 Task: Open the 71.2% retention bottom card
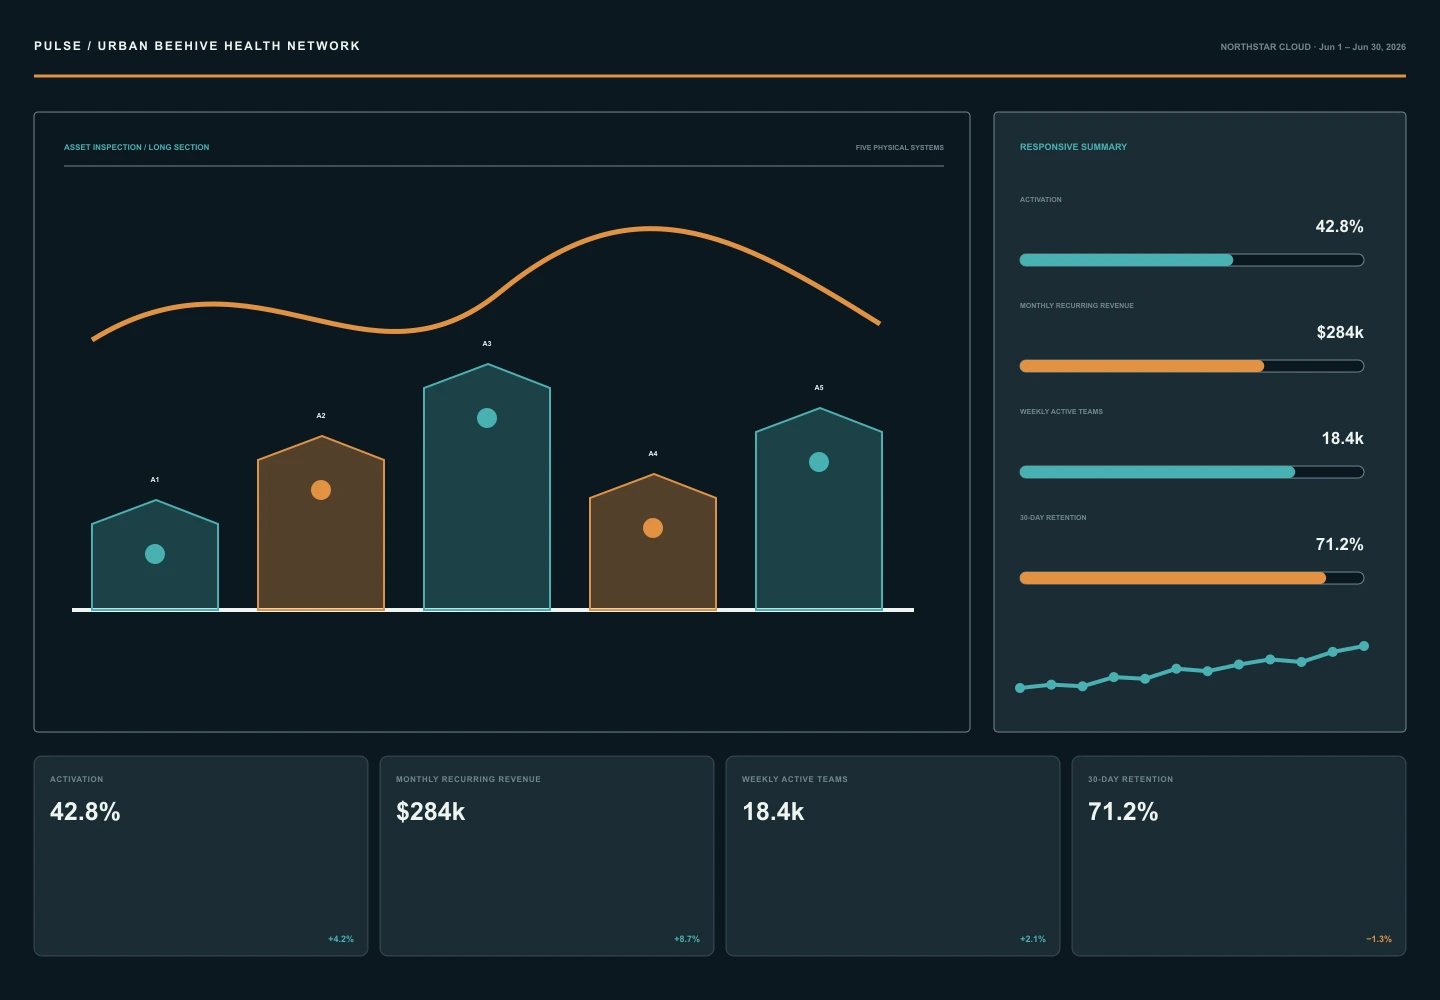(x=1239, y=856)
